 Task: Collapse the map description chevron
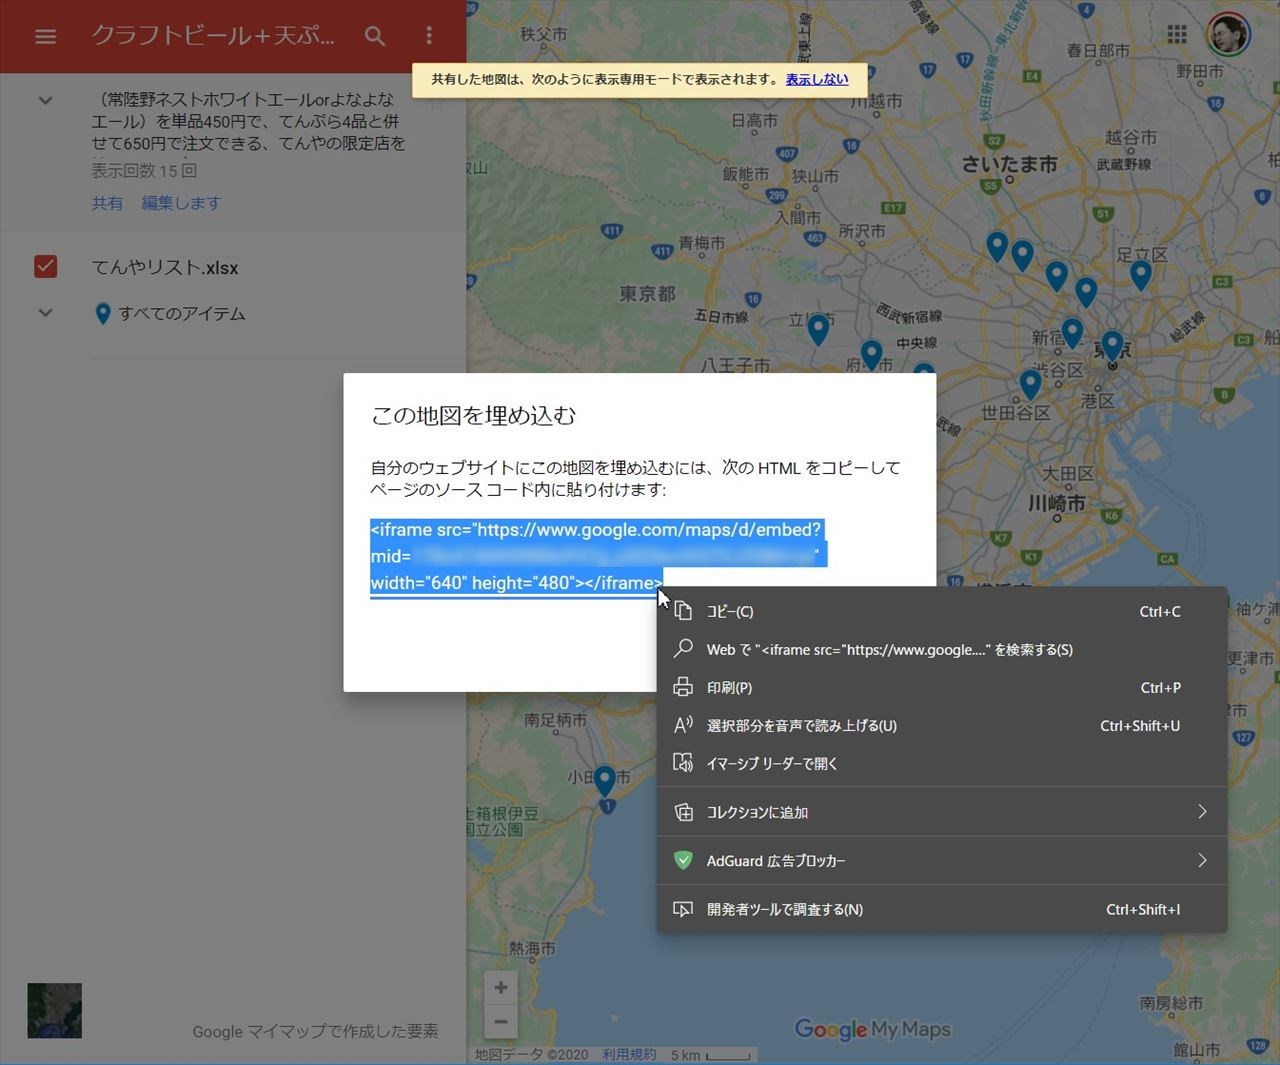(x=45, y=100)
